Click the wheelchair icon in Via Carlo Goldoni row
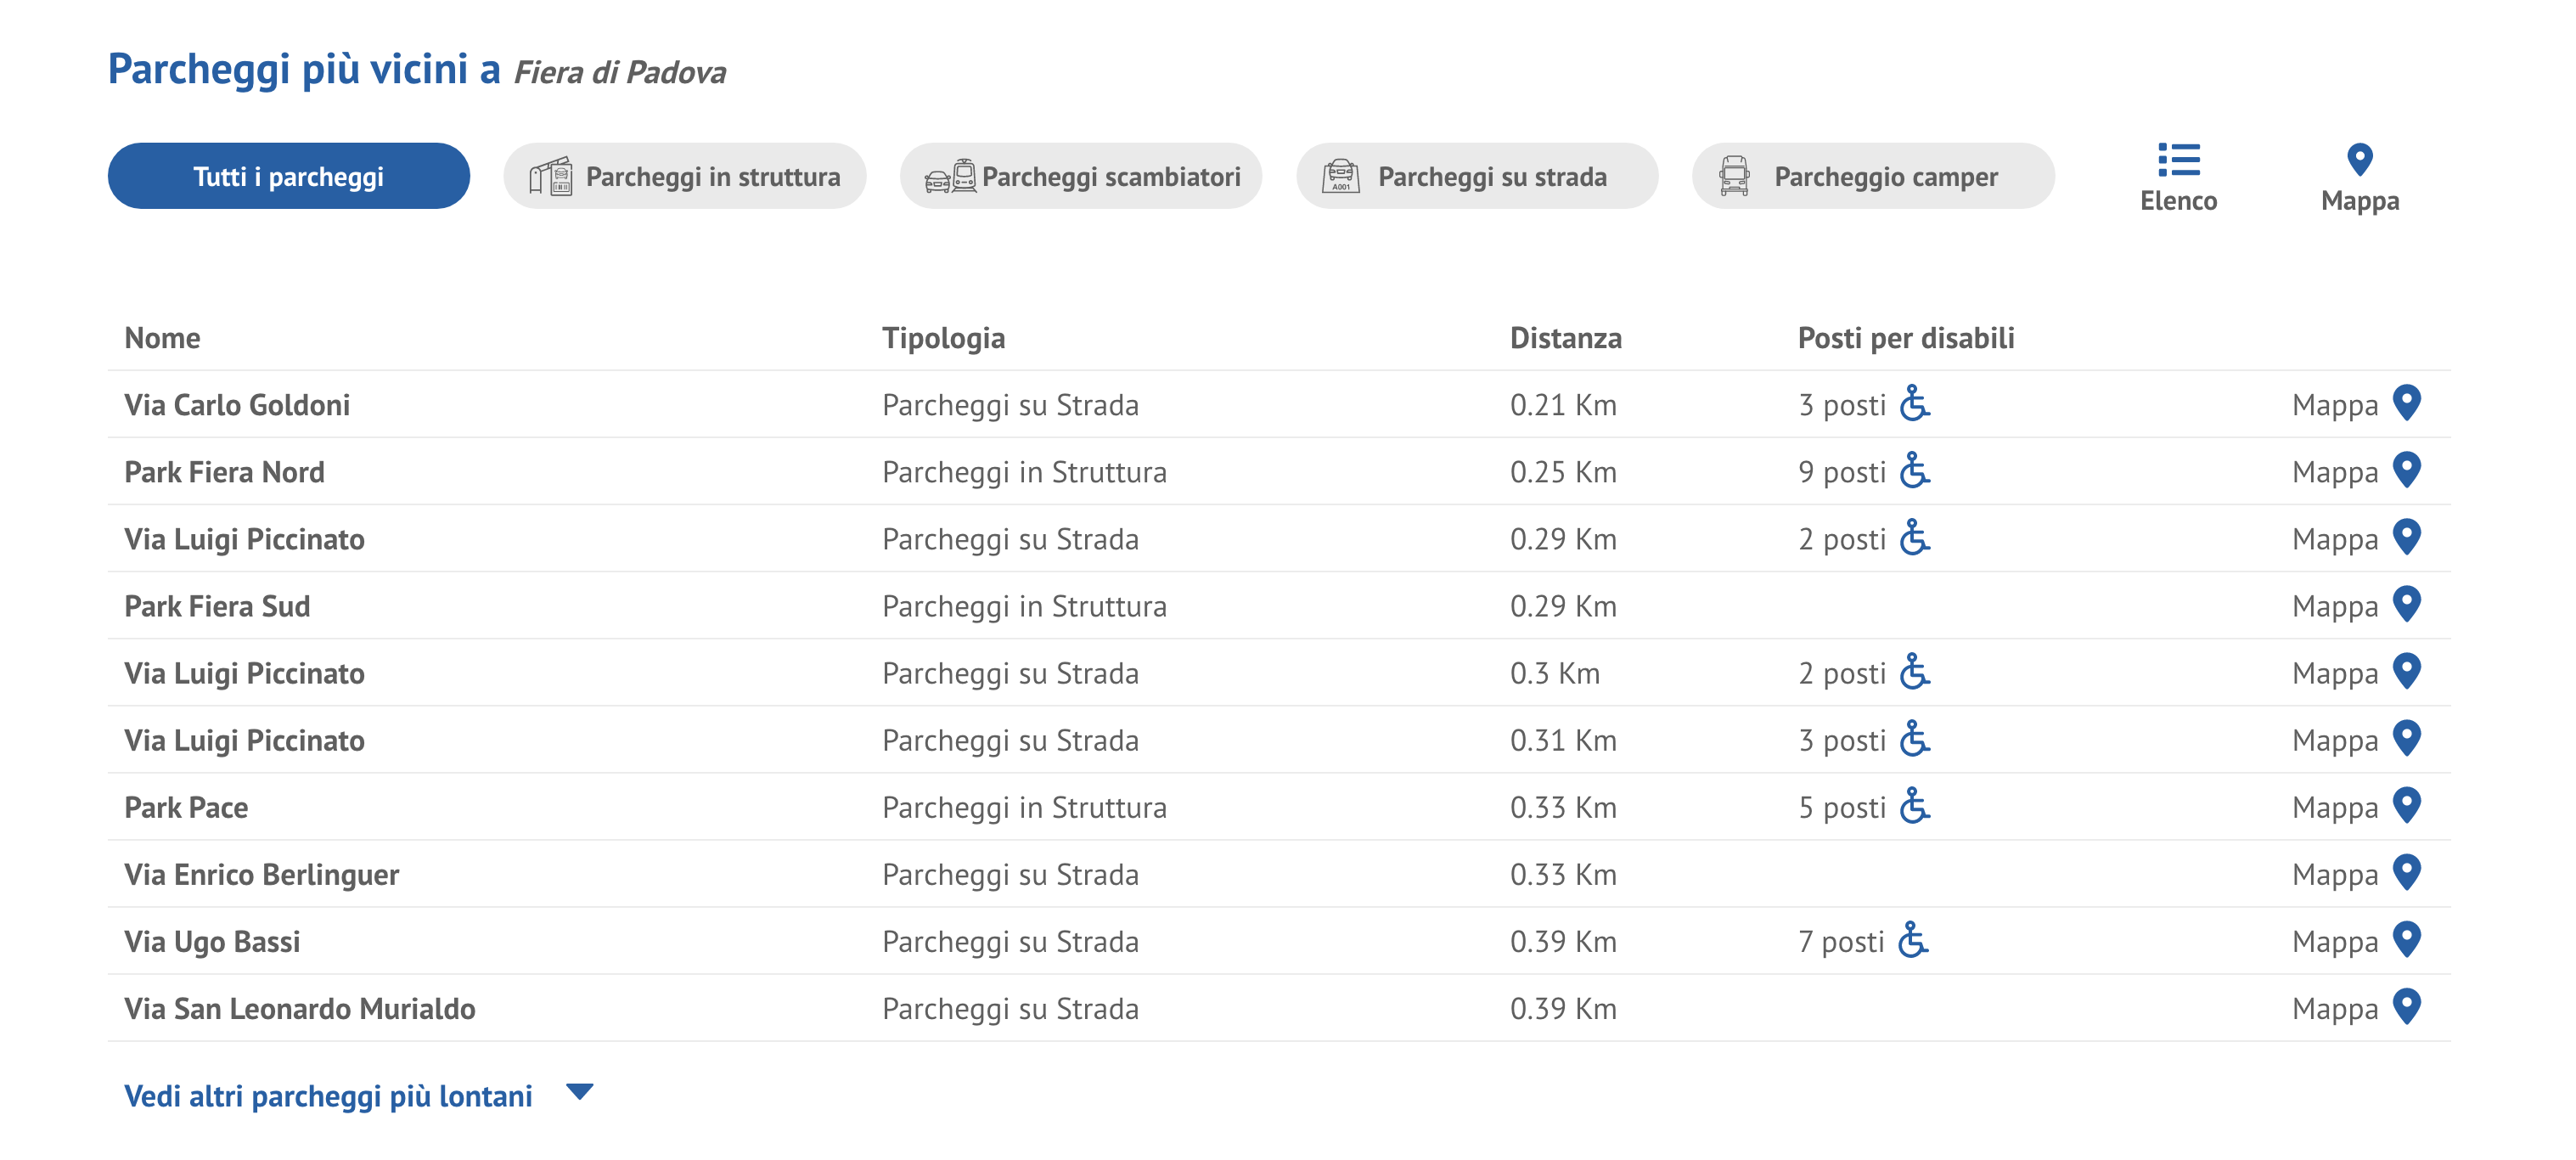This screenshot has height=1160, width=2576. (x=1914, y=403)
